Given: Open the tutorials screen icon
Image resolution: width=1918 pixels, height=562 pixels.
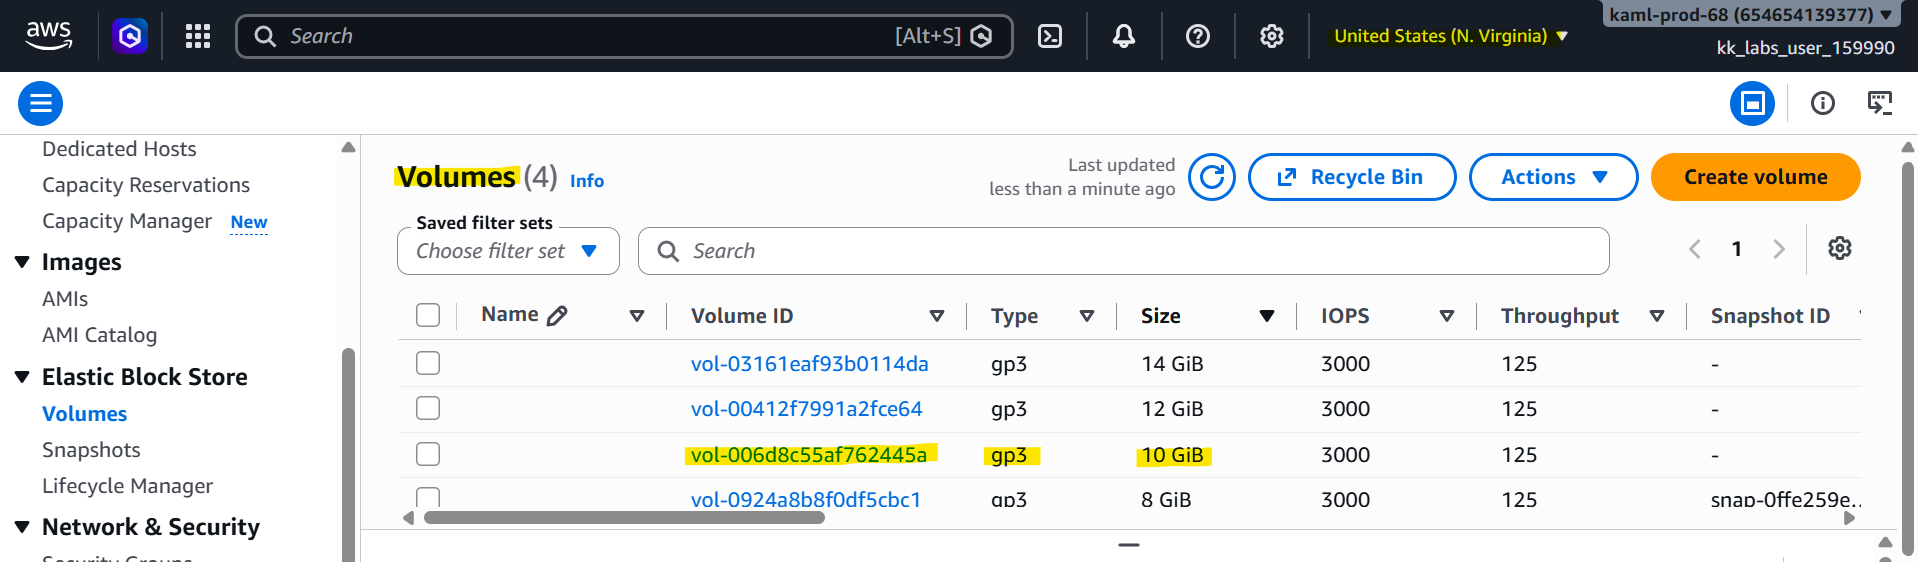Looking at the screenshot, I should tap(1880, 103).
